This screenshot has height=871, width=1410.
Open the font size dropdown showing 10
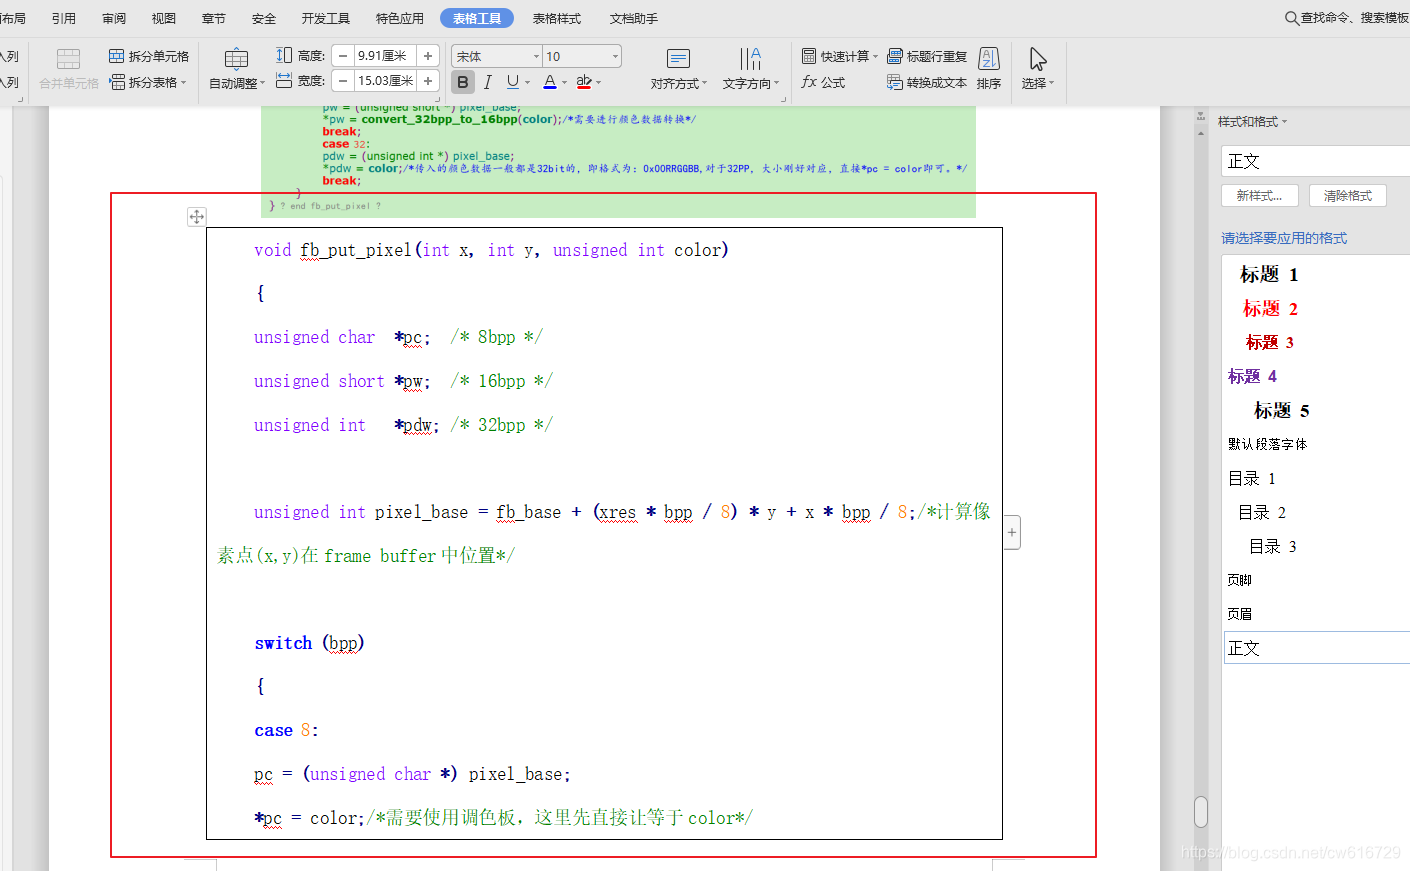[x=615, y=56]
